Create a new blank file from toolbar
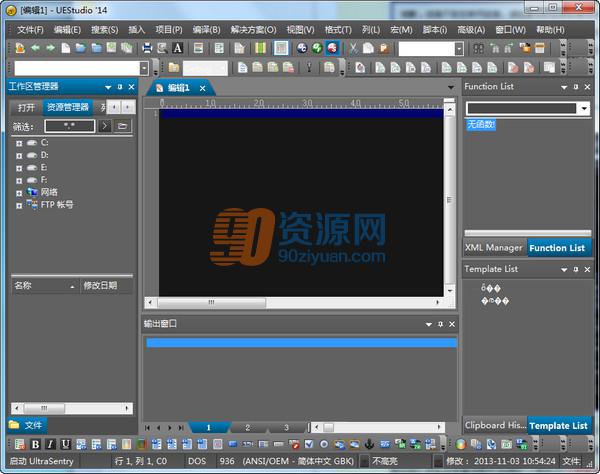The image size is (600, 474). (x=66, y=48)
